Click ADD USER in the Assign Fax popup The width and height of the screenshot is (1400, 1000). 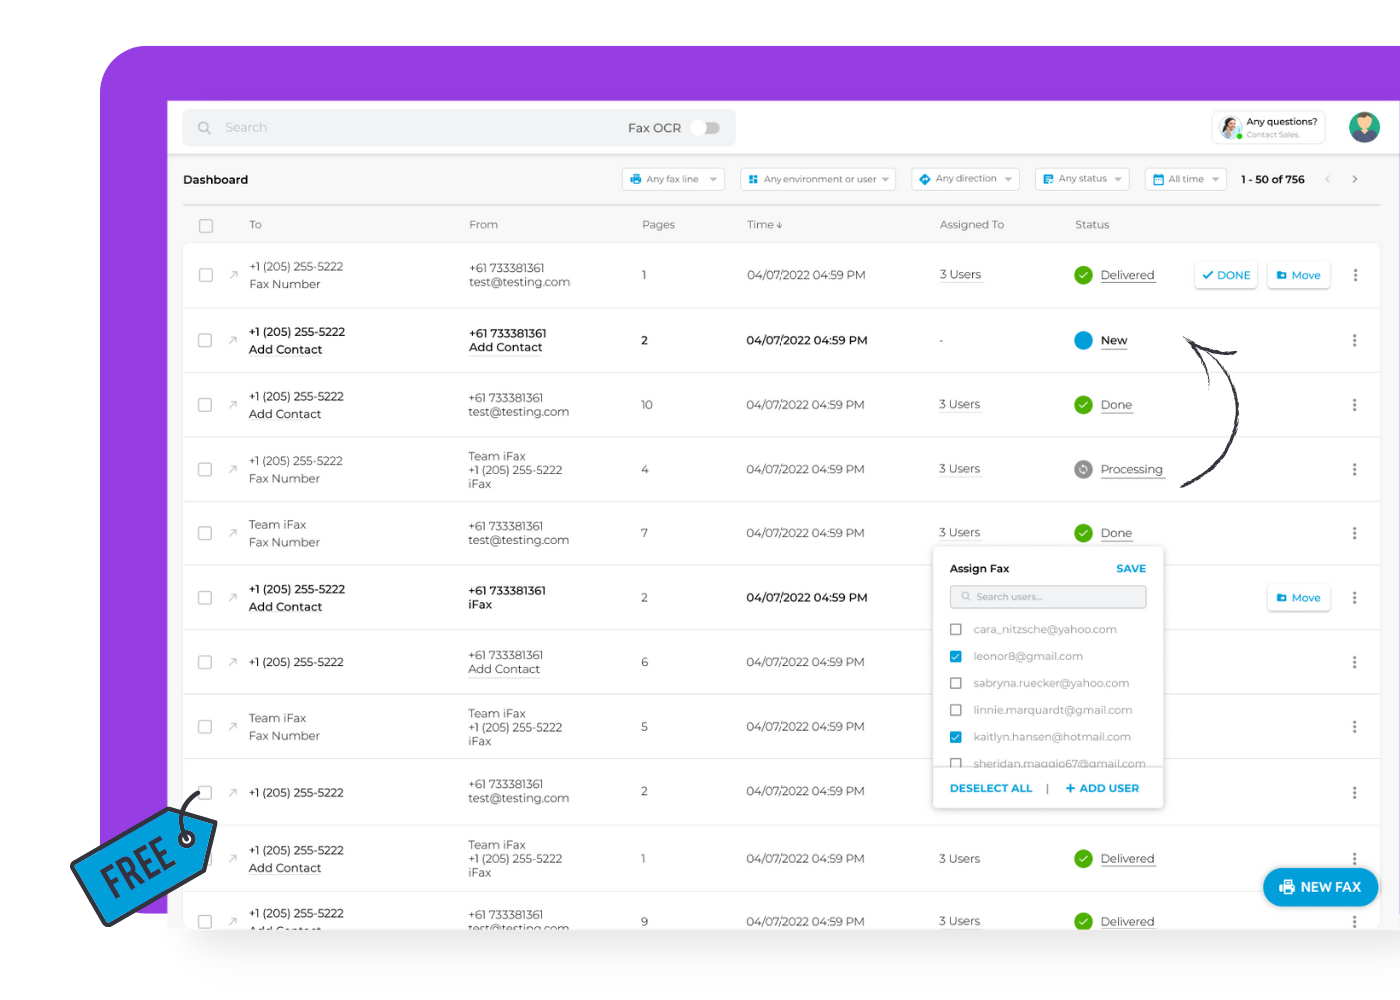[x=1102, y=789]
